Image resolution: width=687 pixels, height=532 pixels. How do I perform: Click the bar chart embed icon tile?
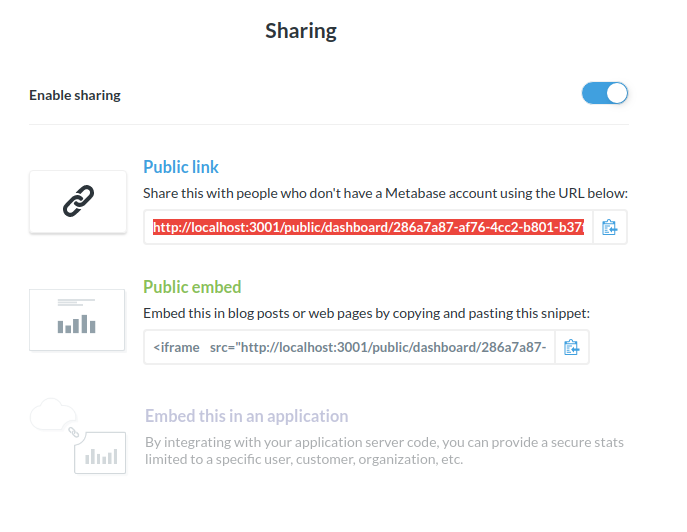77,320
